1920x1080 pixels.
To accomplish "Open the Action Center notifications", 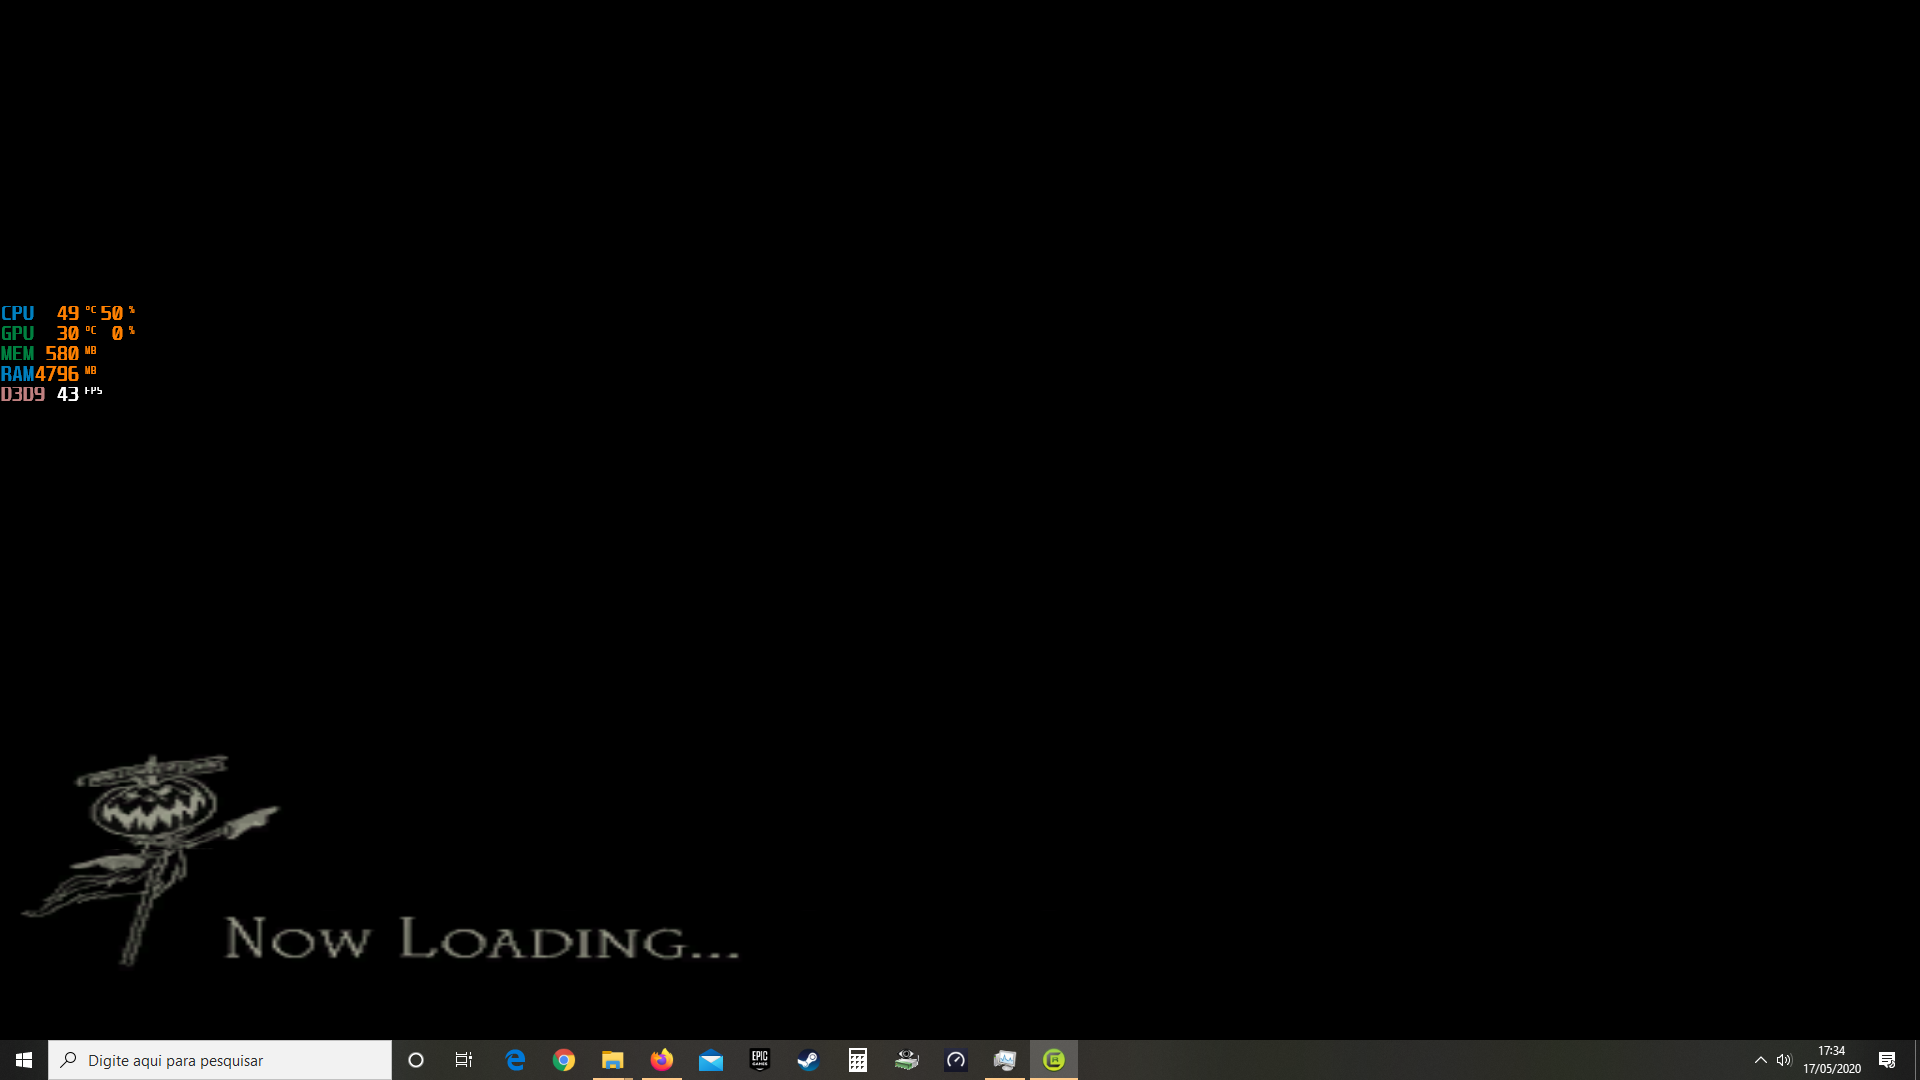I will [1887, 1060].
